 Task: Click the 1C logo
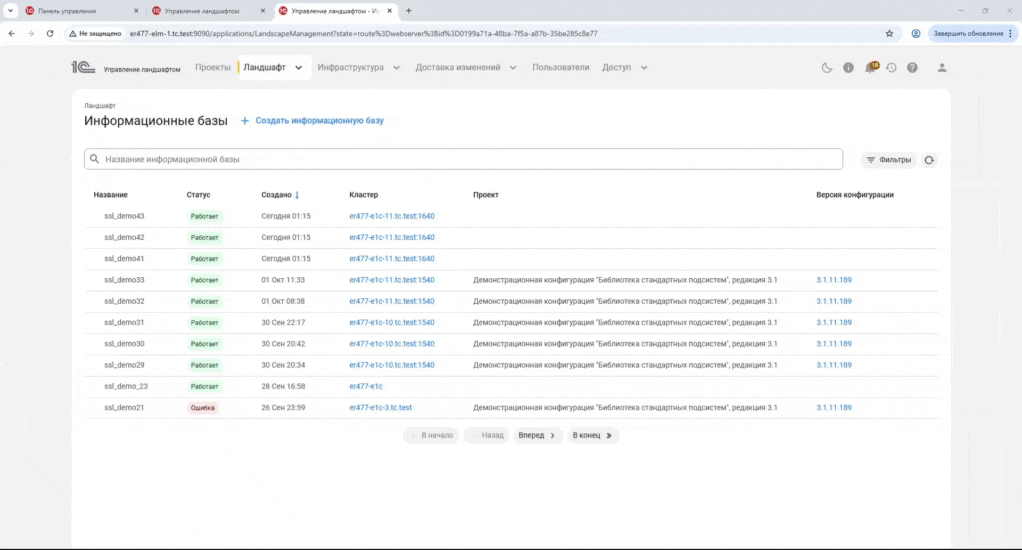click(x=83, y=67)
